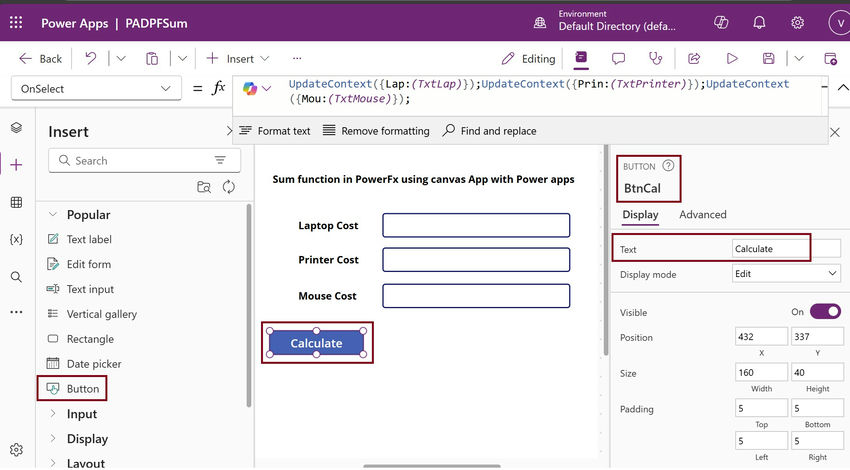Viewport: 850px width, 470px height.
Task: Insert a Date picker control
Action: click(84, 364)
